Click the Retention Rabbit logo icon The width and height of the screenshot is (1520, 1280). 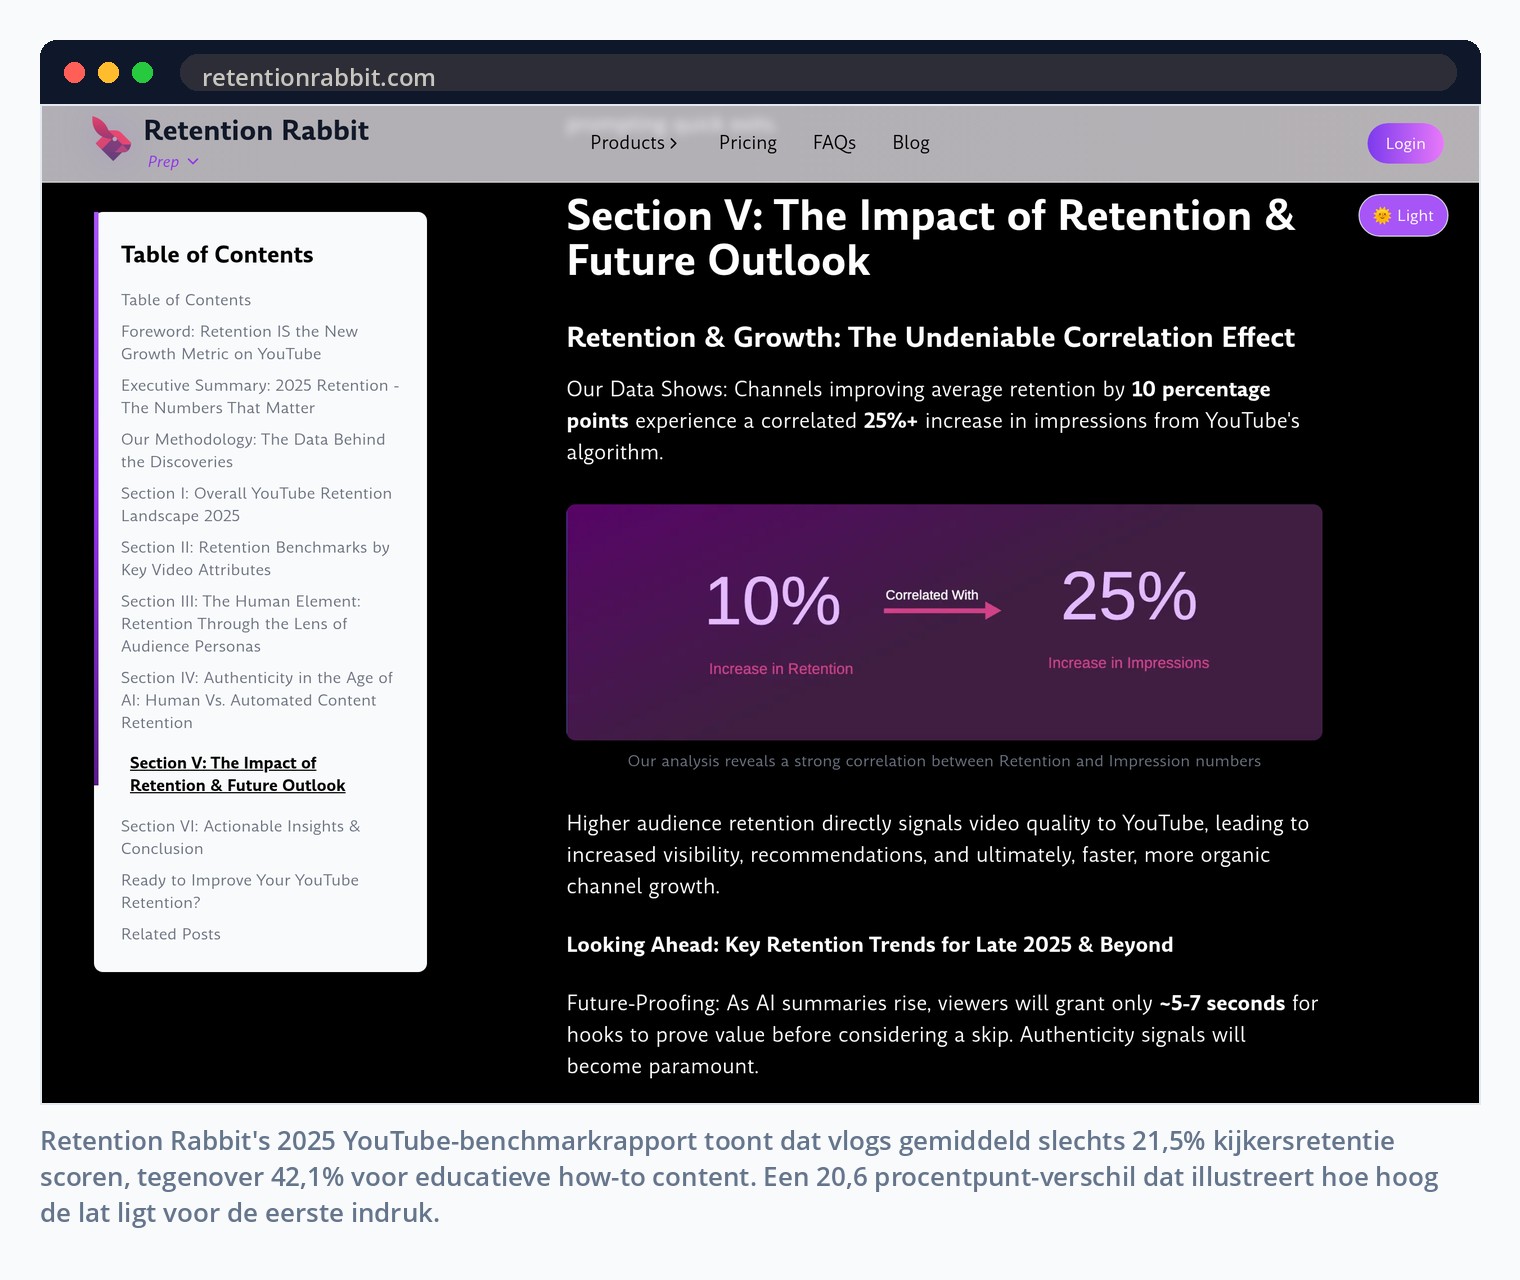click(x=111, y=138)
